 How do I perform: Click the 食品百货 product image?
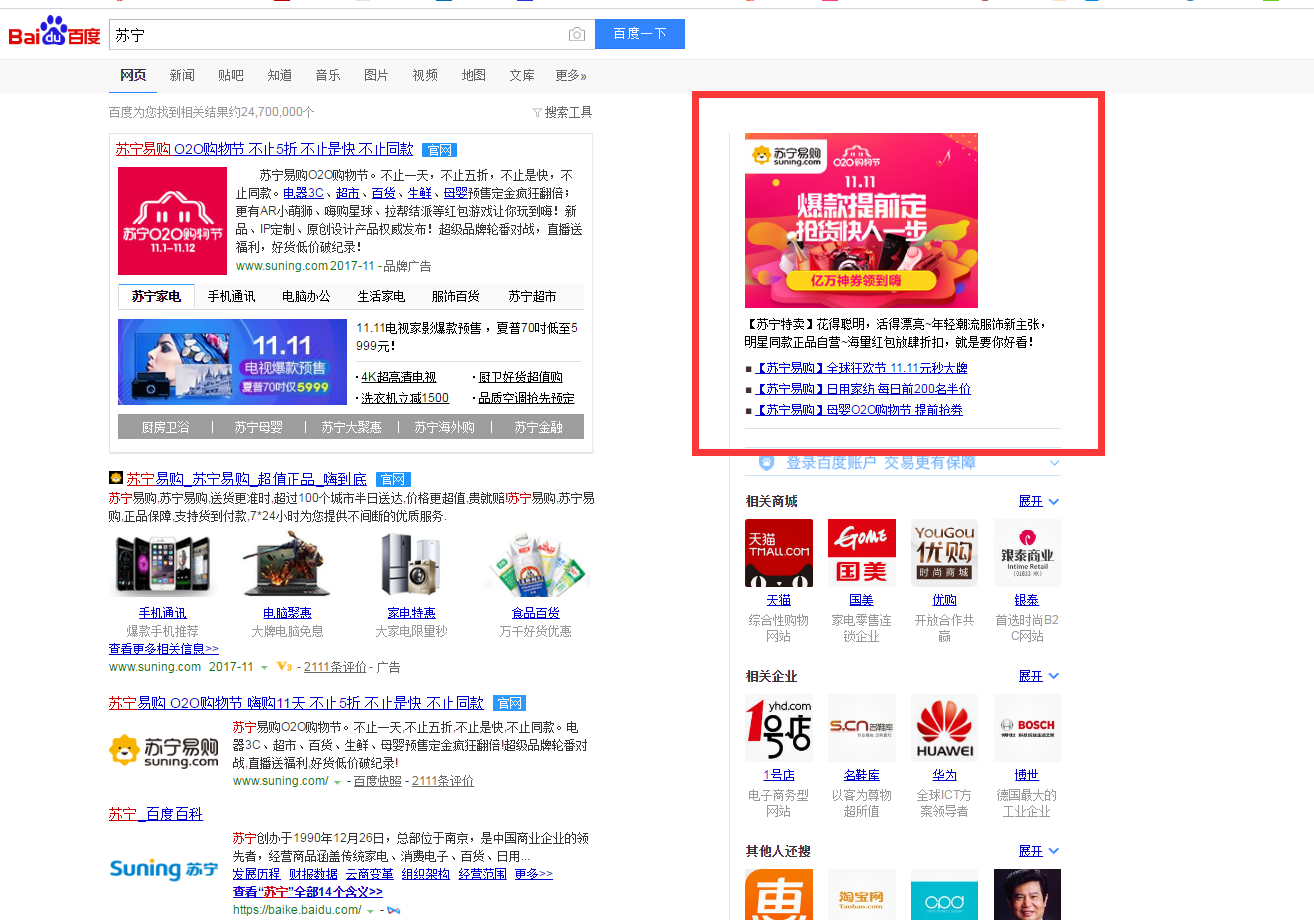[x=535, y=565]
